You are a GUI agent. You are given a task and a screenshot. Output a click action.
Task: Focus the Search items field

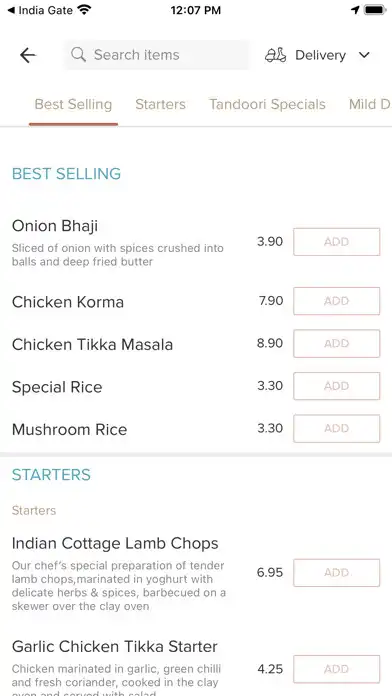pos(156,55)
